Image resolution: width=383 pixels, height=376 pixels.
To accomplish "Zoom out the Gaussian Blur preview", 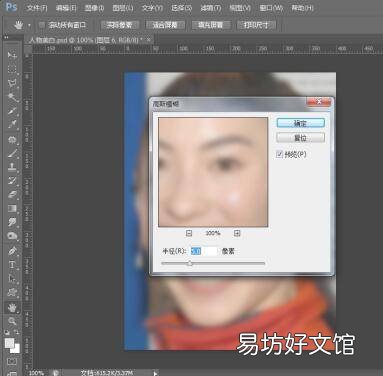I will [189, 233].
